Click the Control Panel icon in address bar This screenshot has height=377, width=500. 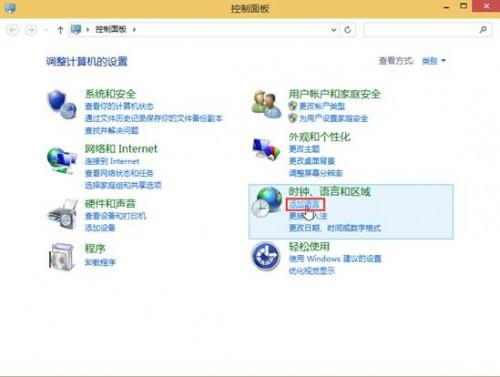[76, 29]
